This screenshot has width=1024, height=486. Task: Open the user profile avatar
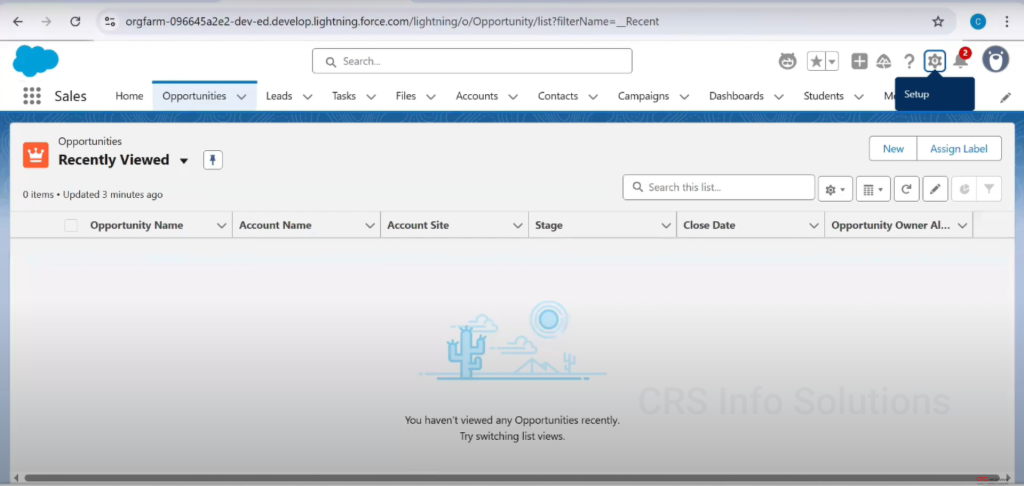995,60
